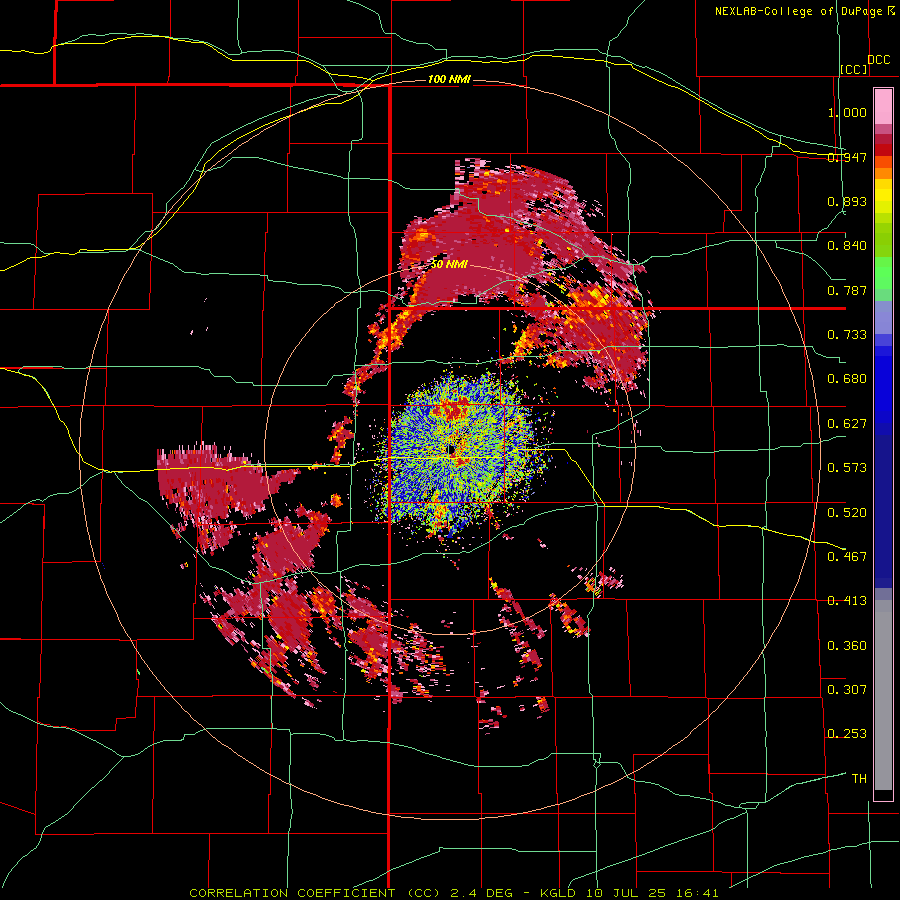900x900 pixels.
Task: Click the Correlation Coefficient caption at bottom
Action: (x=453, y=893)
